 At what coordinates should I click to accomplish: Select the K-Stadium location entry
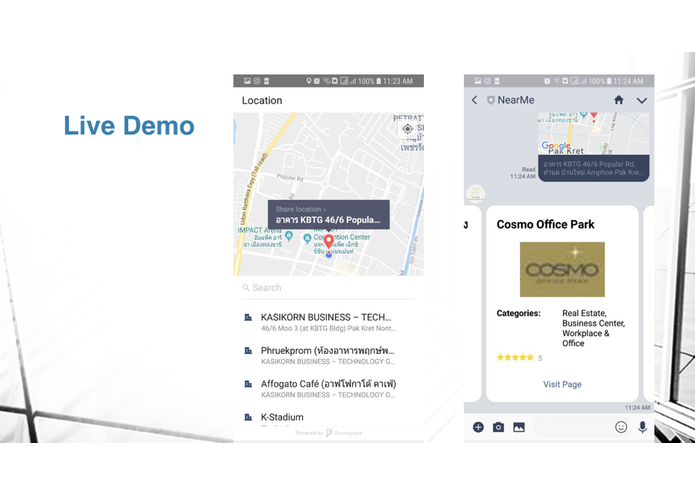tap(328, 417)
